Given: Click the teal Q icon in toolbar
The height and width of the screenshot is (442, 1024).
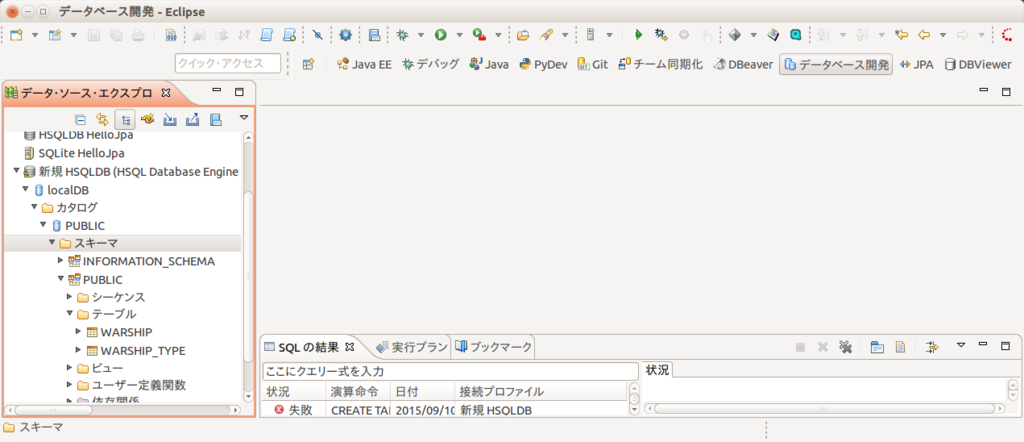Looking at the screenshot, I should click(x=795, y=35).
